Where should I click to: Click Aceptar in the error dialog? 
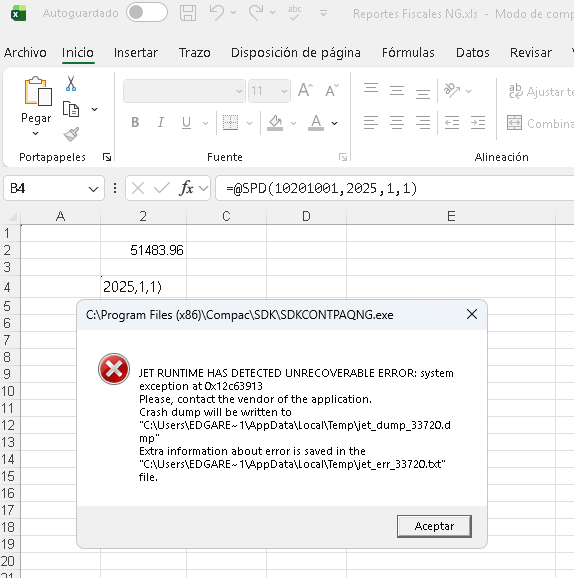(x=434, y=526)
